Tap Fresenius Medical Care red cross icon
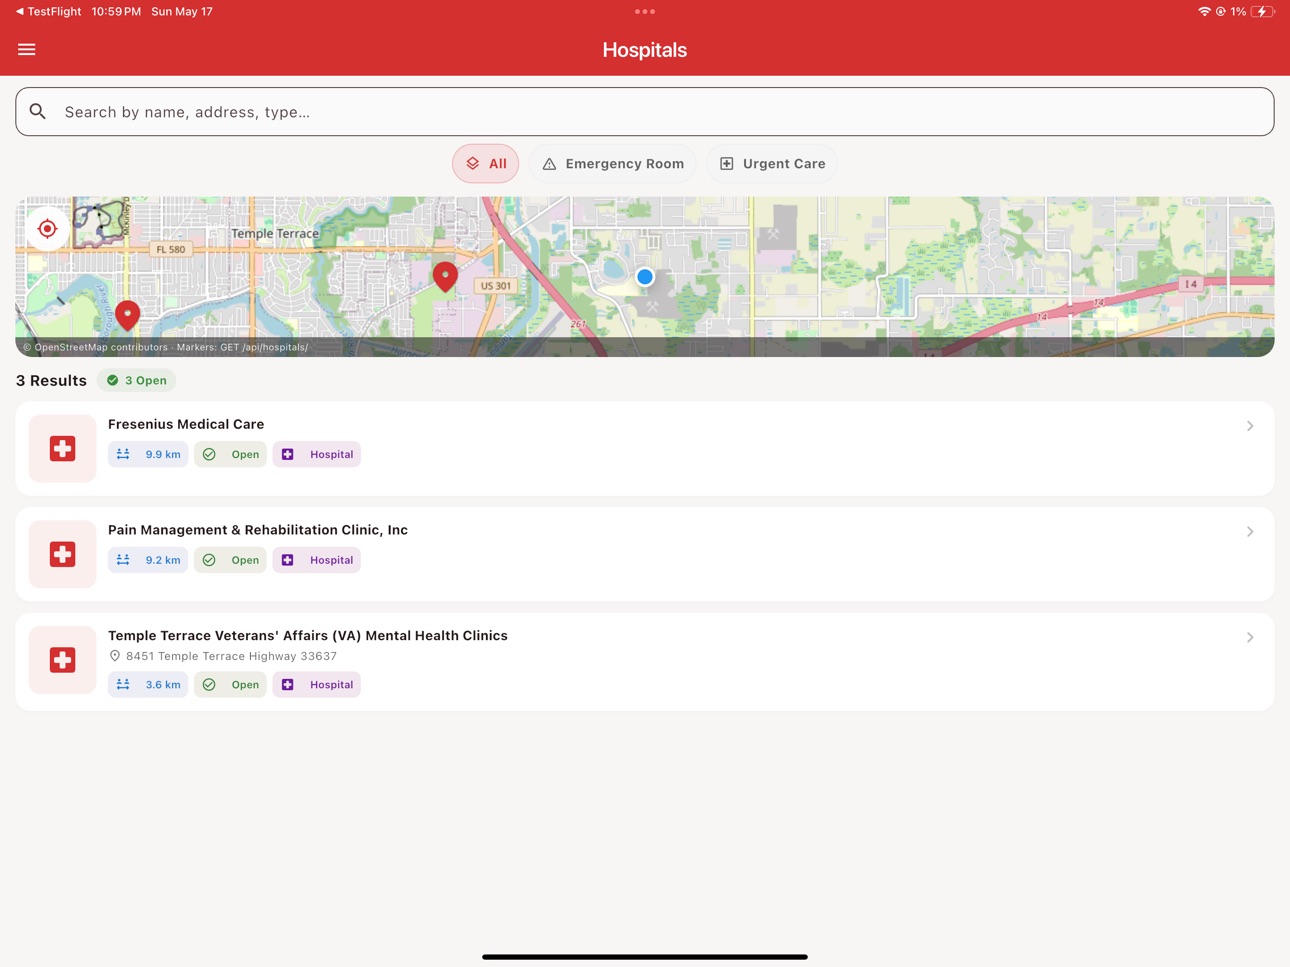The width and height of the screenshot is (1290, 967). tap(62, 448)
